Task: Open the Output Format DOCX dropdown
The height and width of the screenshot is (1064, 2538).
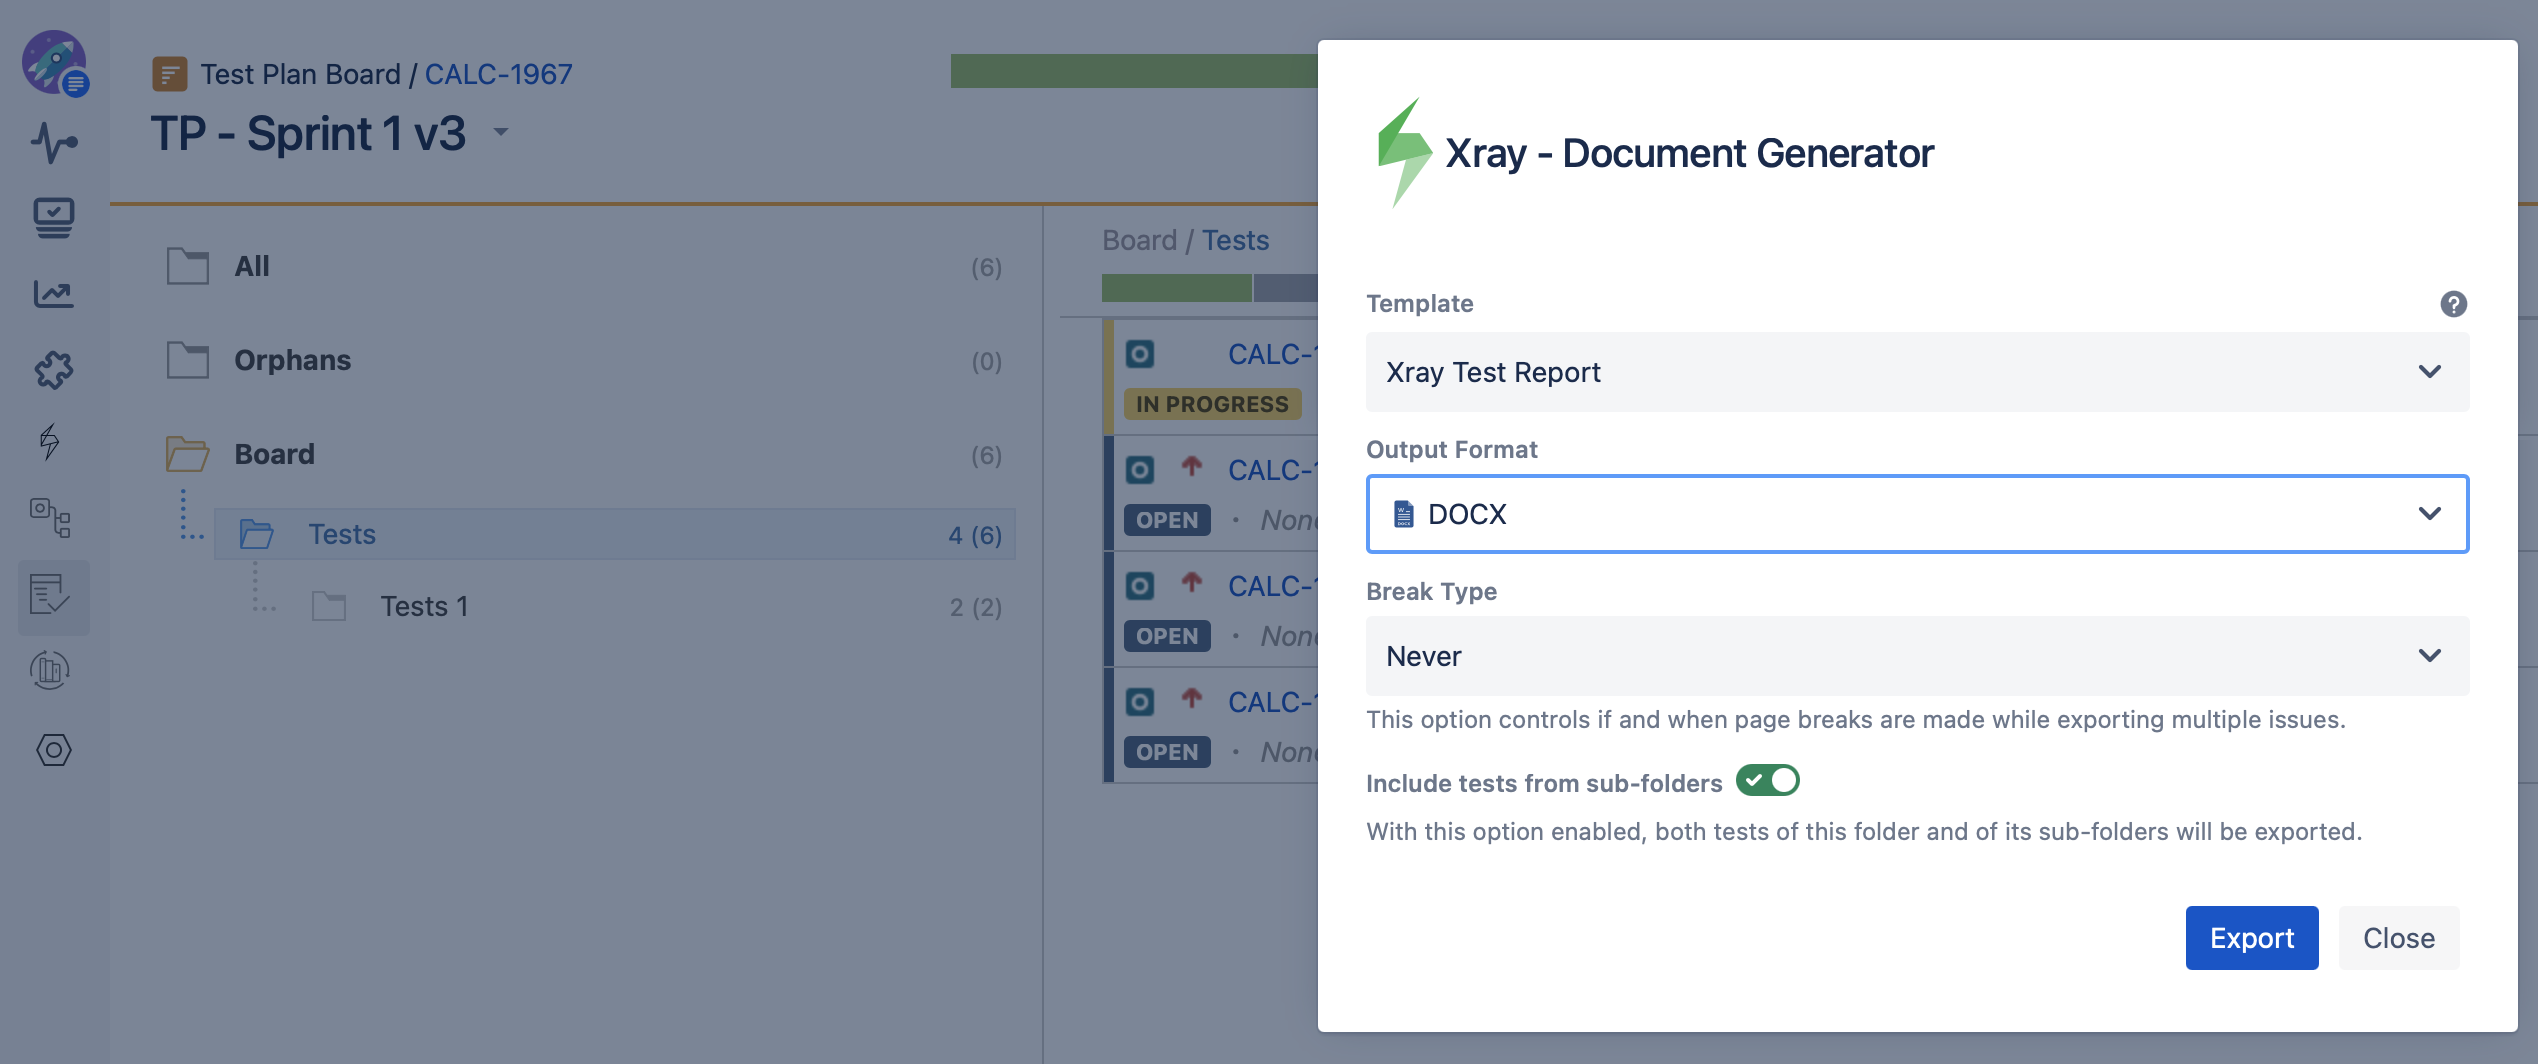Action: tap(1917, 514)
